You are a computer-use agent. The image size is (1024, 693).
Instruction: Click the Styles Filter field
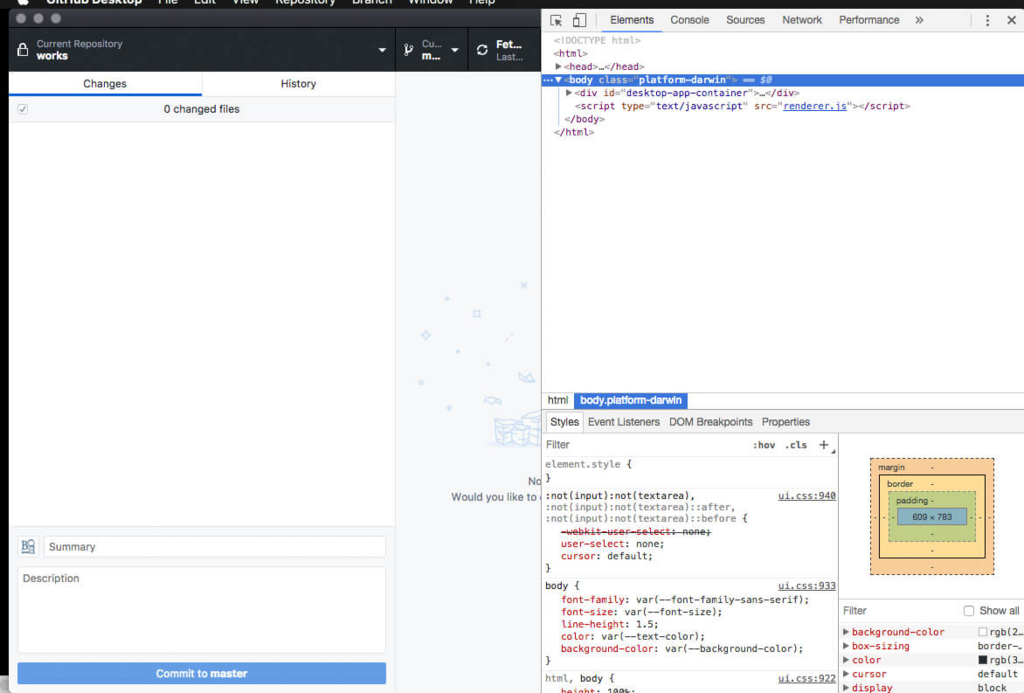pyautogui.click(x=647, y=445)
